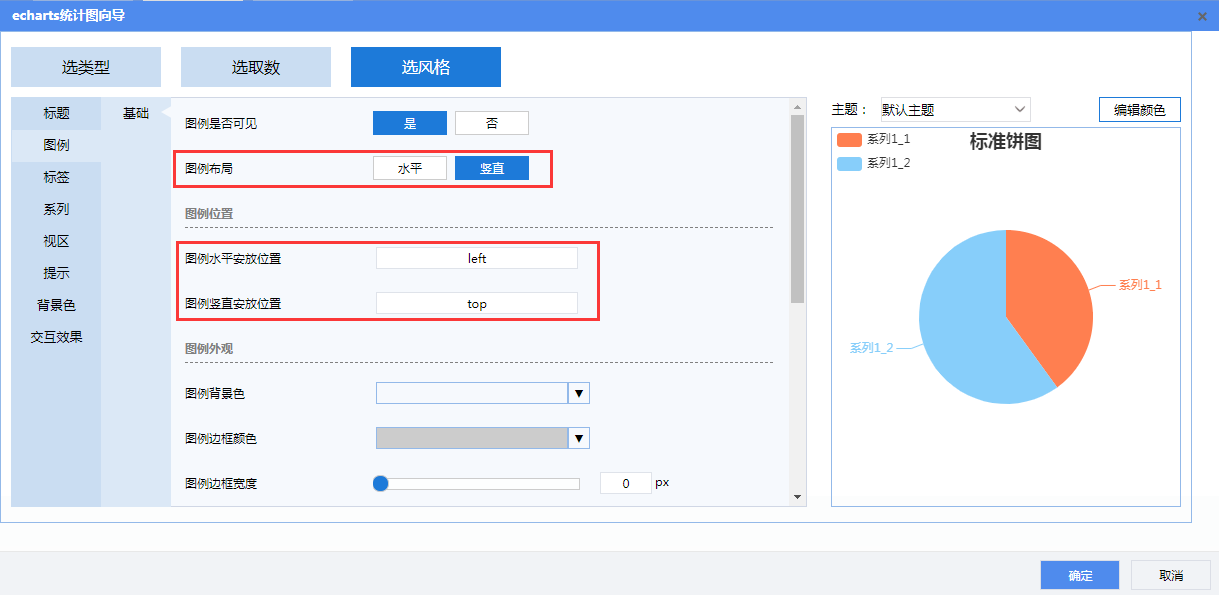This screenshot has width=1219, height=595.
Task: Switch to the 选取数 step tab
Action: point(256,67)
